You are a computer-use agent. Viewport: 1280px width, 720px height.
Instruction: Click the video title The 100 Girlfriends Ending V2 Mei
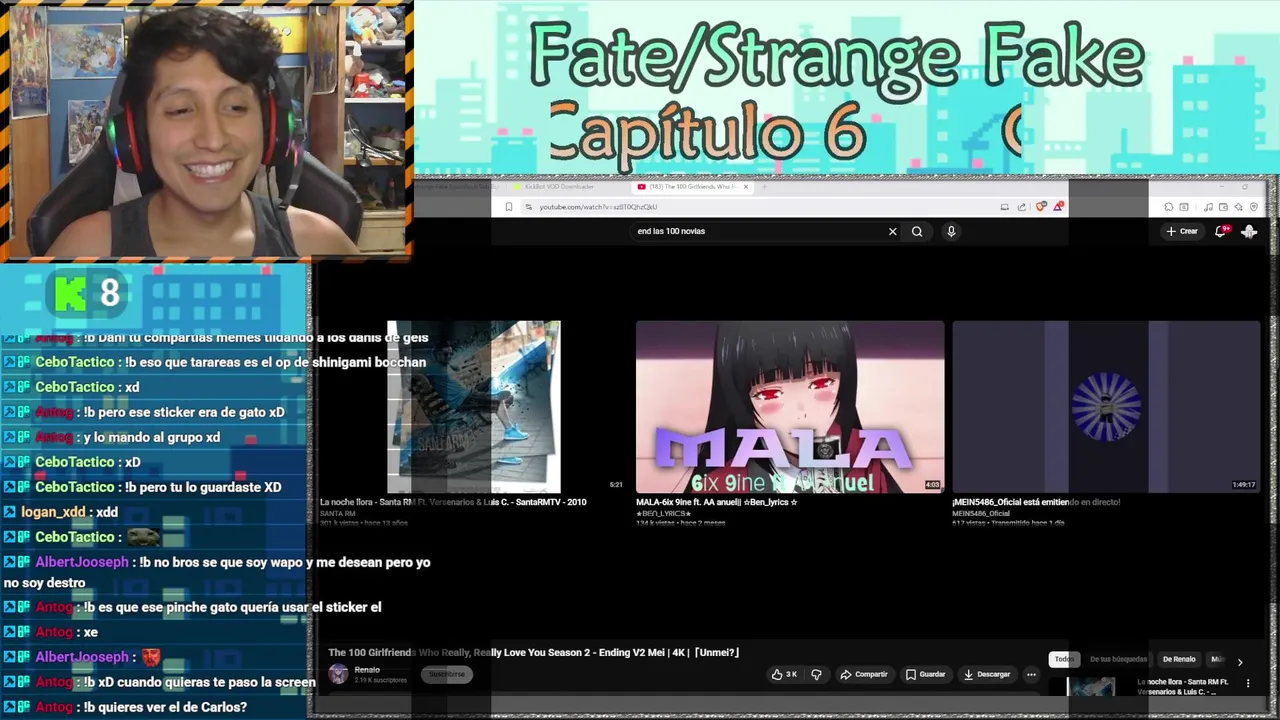[534, 652]
